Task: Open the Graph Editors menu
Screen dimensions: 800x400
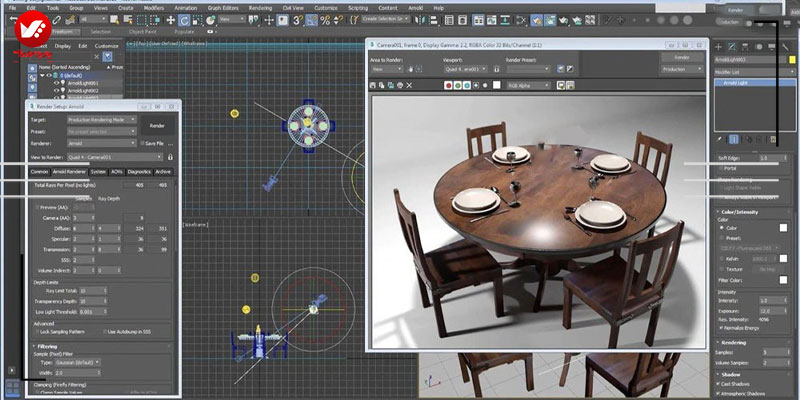Action: (223, 8)
